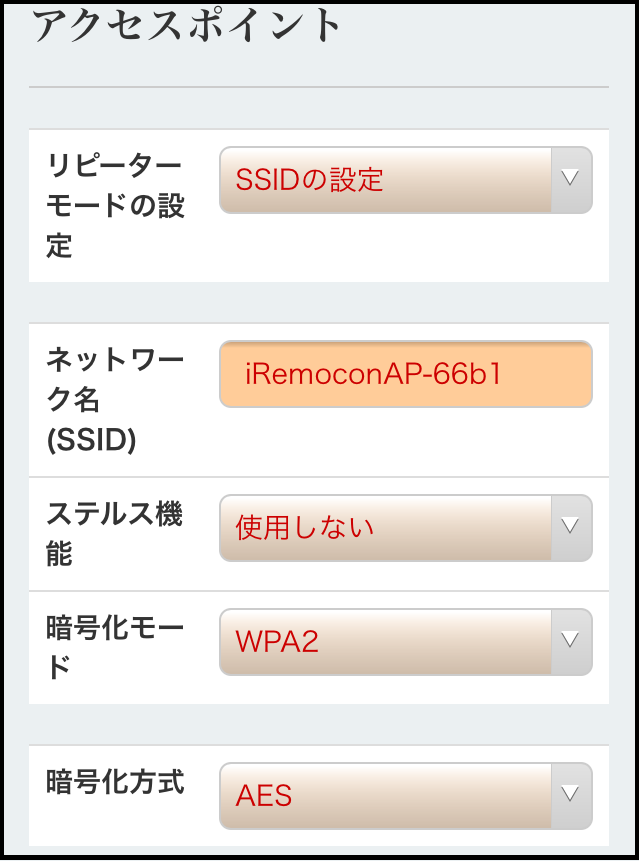Expand the stealth function 使用しない selector
This screenshot has width=639, height=861.
coord(385,527)
